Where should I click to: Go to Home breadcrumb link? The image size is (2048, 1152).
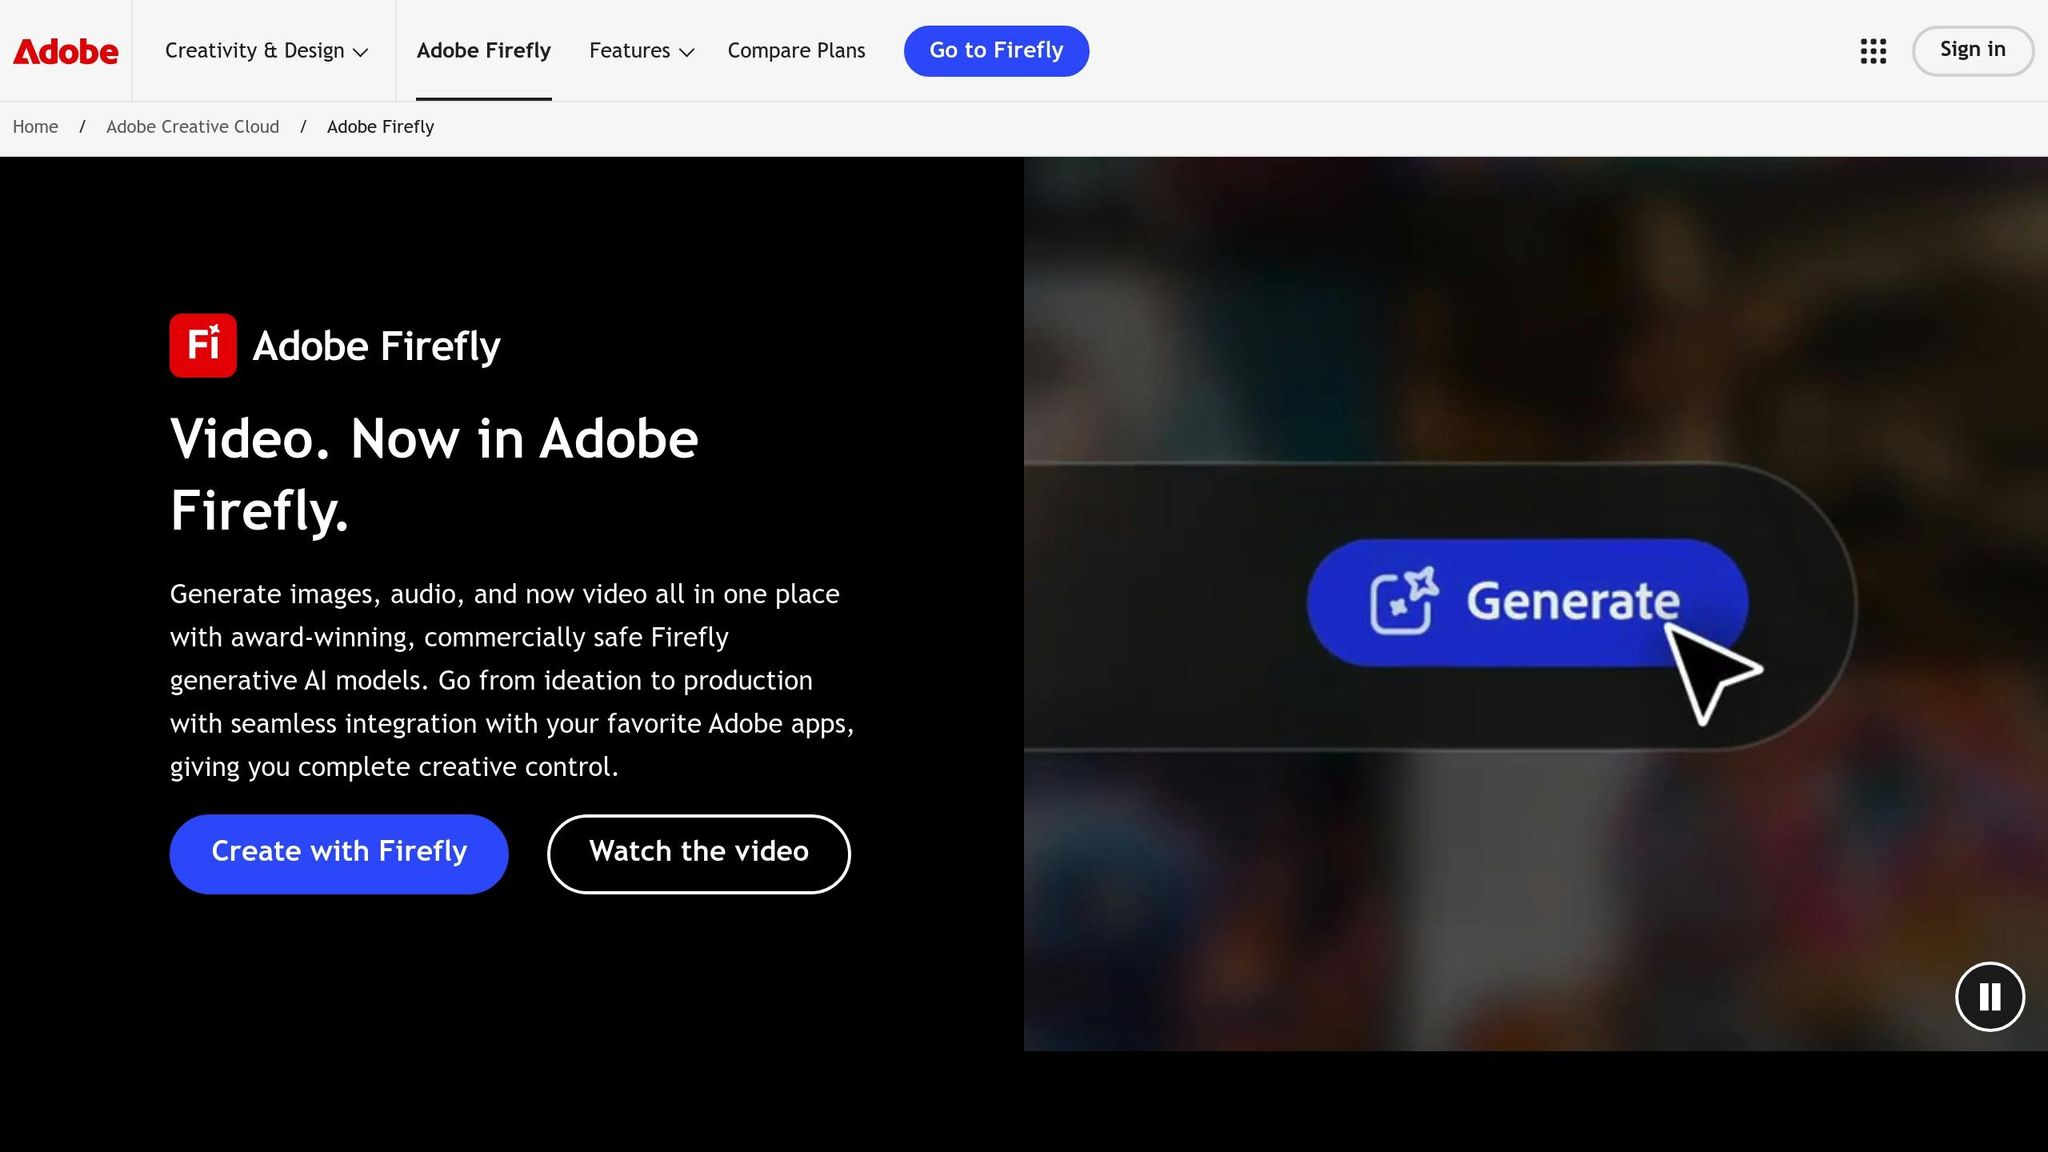click(x=35, y=127)
